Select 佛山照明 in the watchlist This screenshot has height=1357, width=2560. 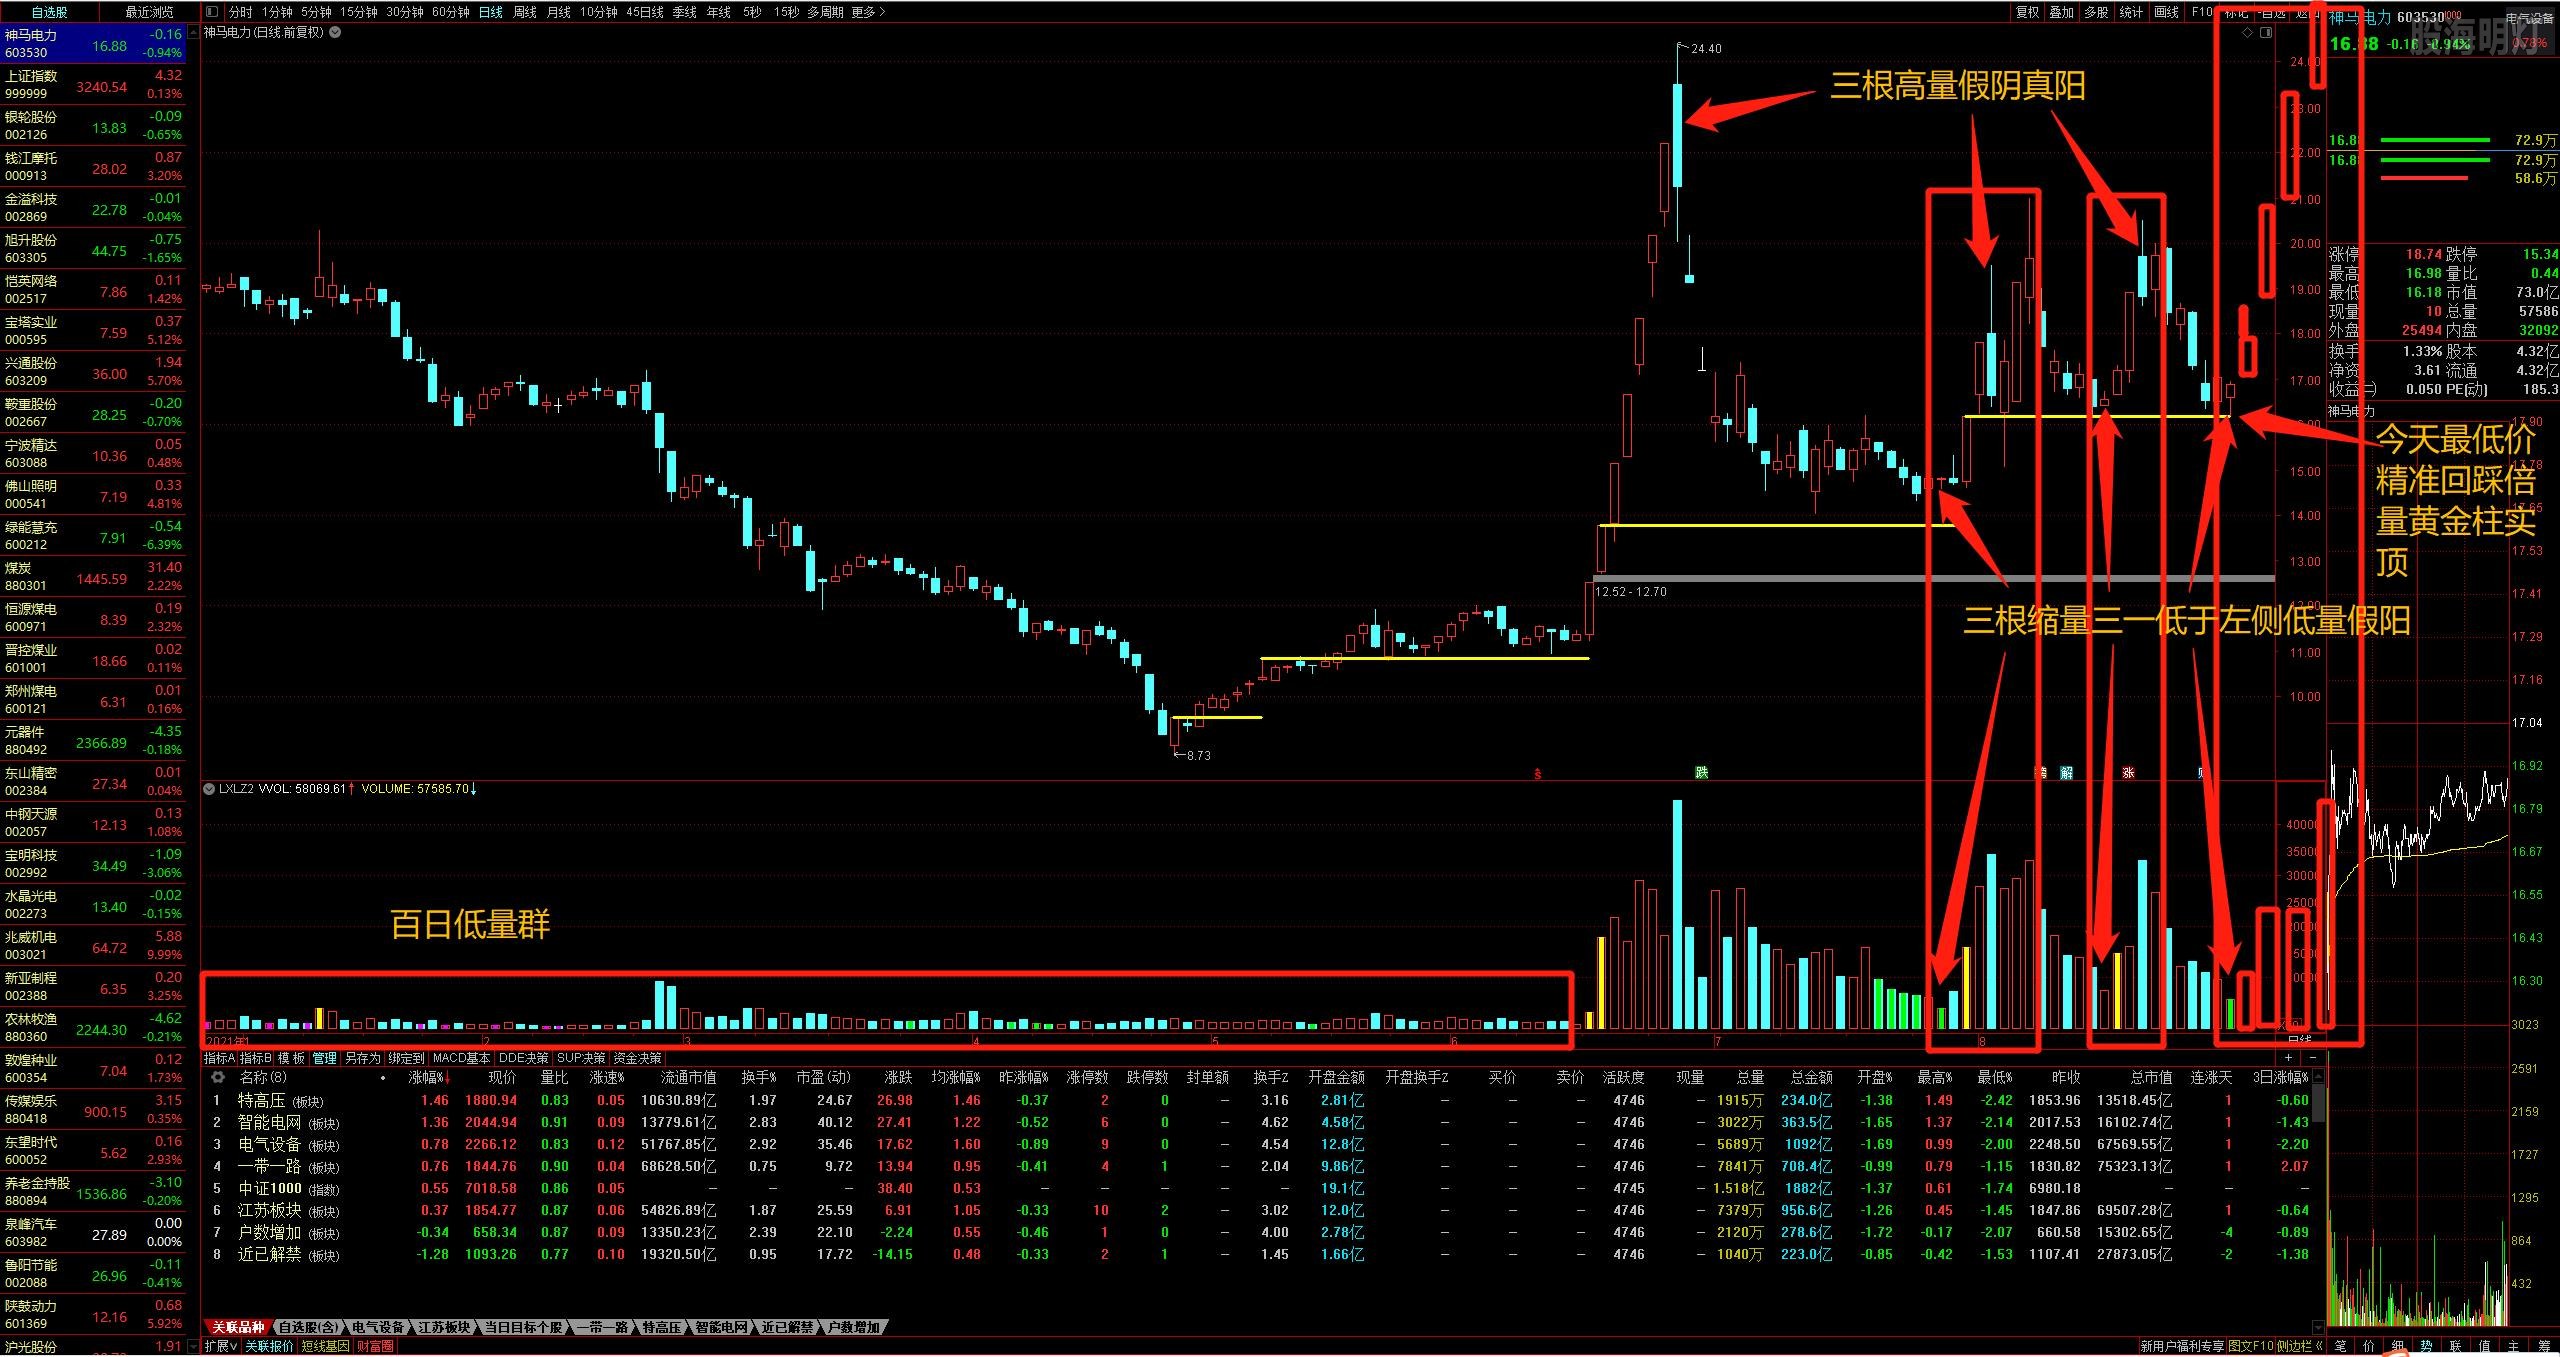(93, 495)
